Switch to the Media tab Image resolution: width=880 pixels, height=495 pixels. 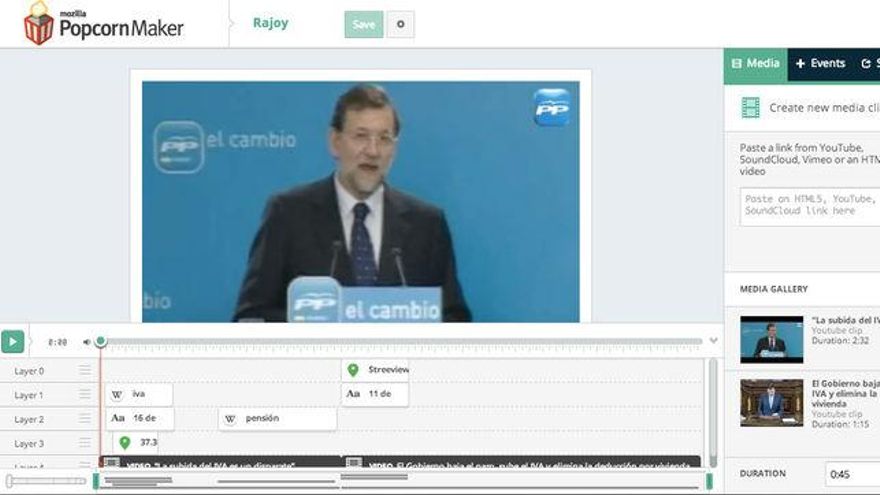tap(755, 63)
